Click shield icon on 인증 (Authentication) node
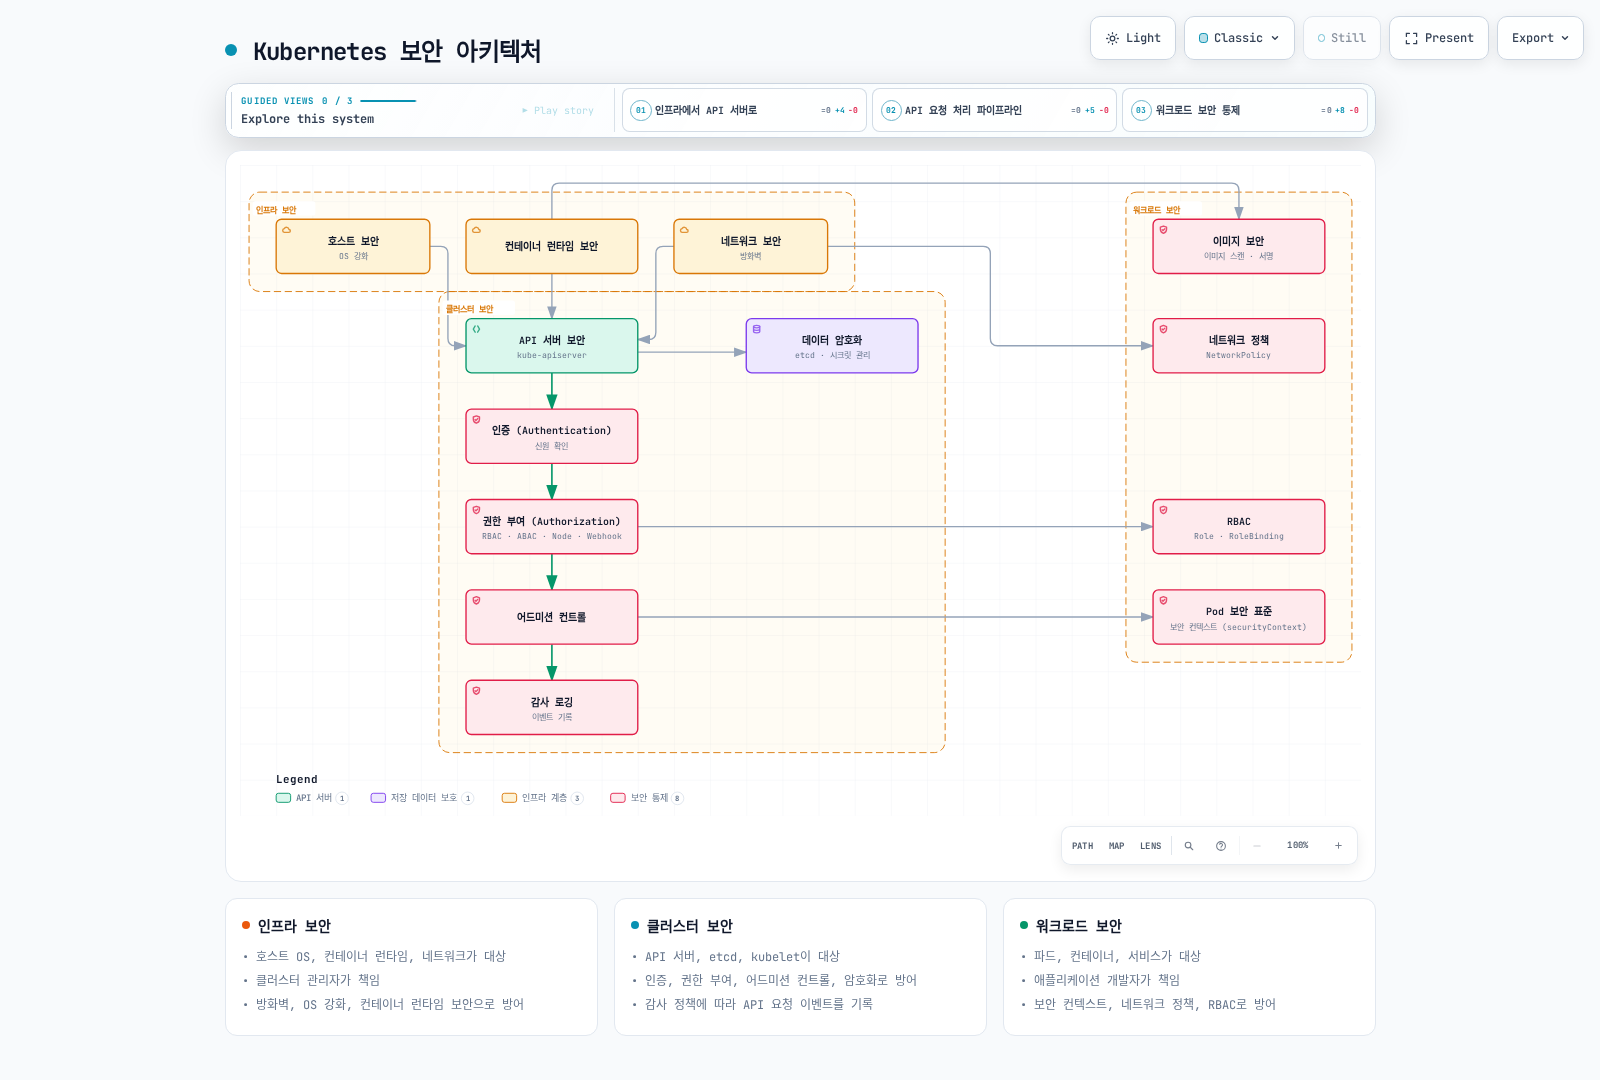Screen dimensions: 1600x1080 (x=476, y=420)
